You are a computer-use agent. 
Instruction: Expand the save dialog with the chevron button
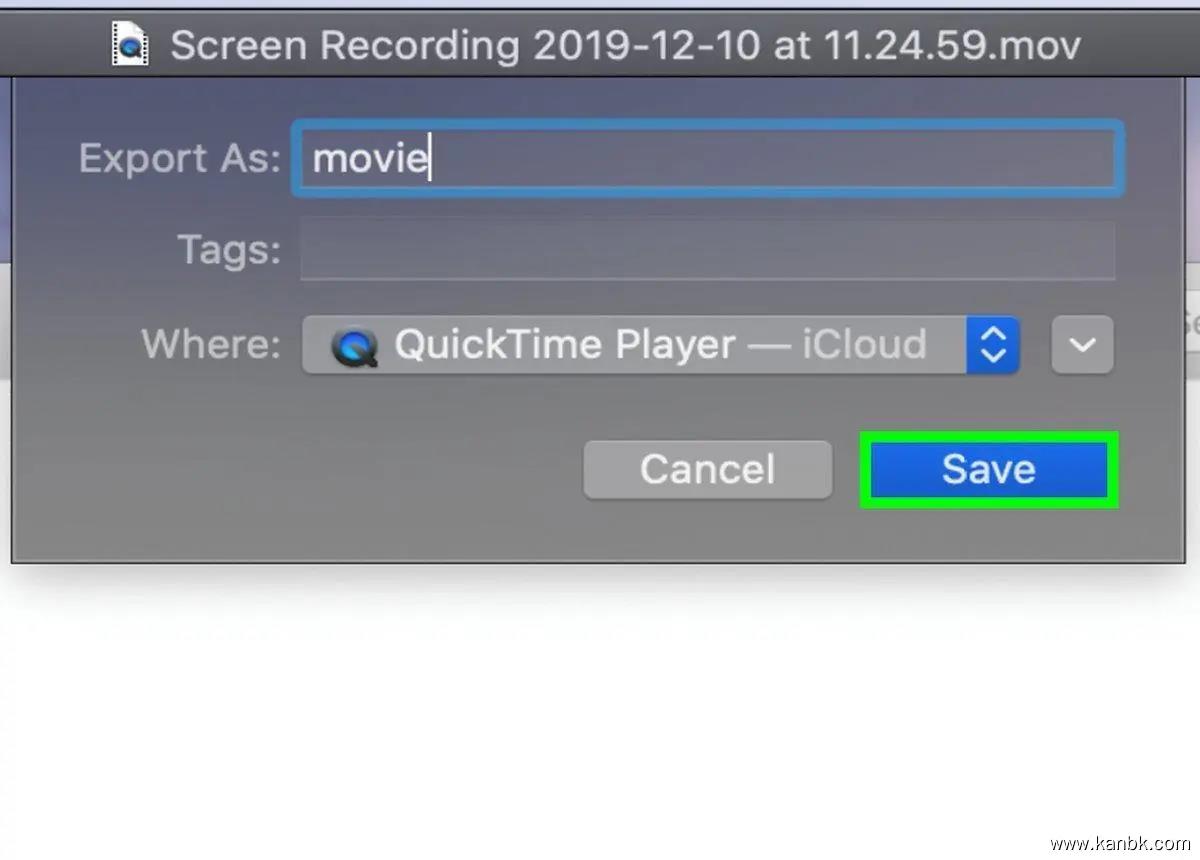click(x=1082, y=345)
